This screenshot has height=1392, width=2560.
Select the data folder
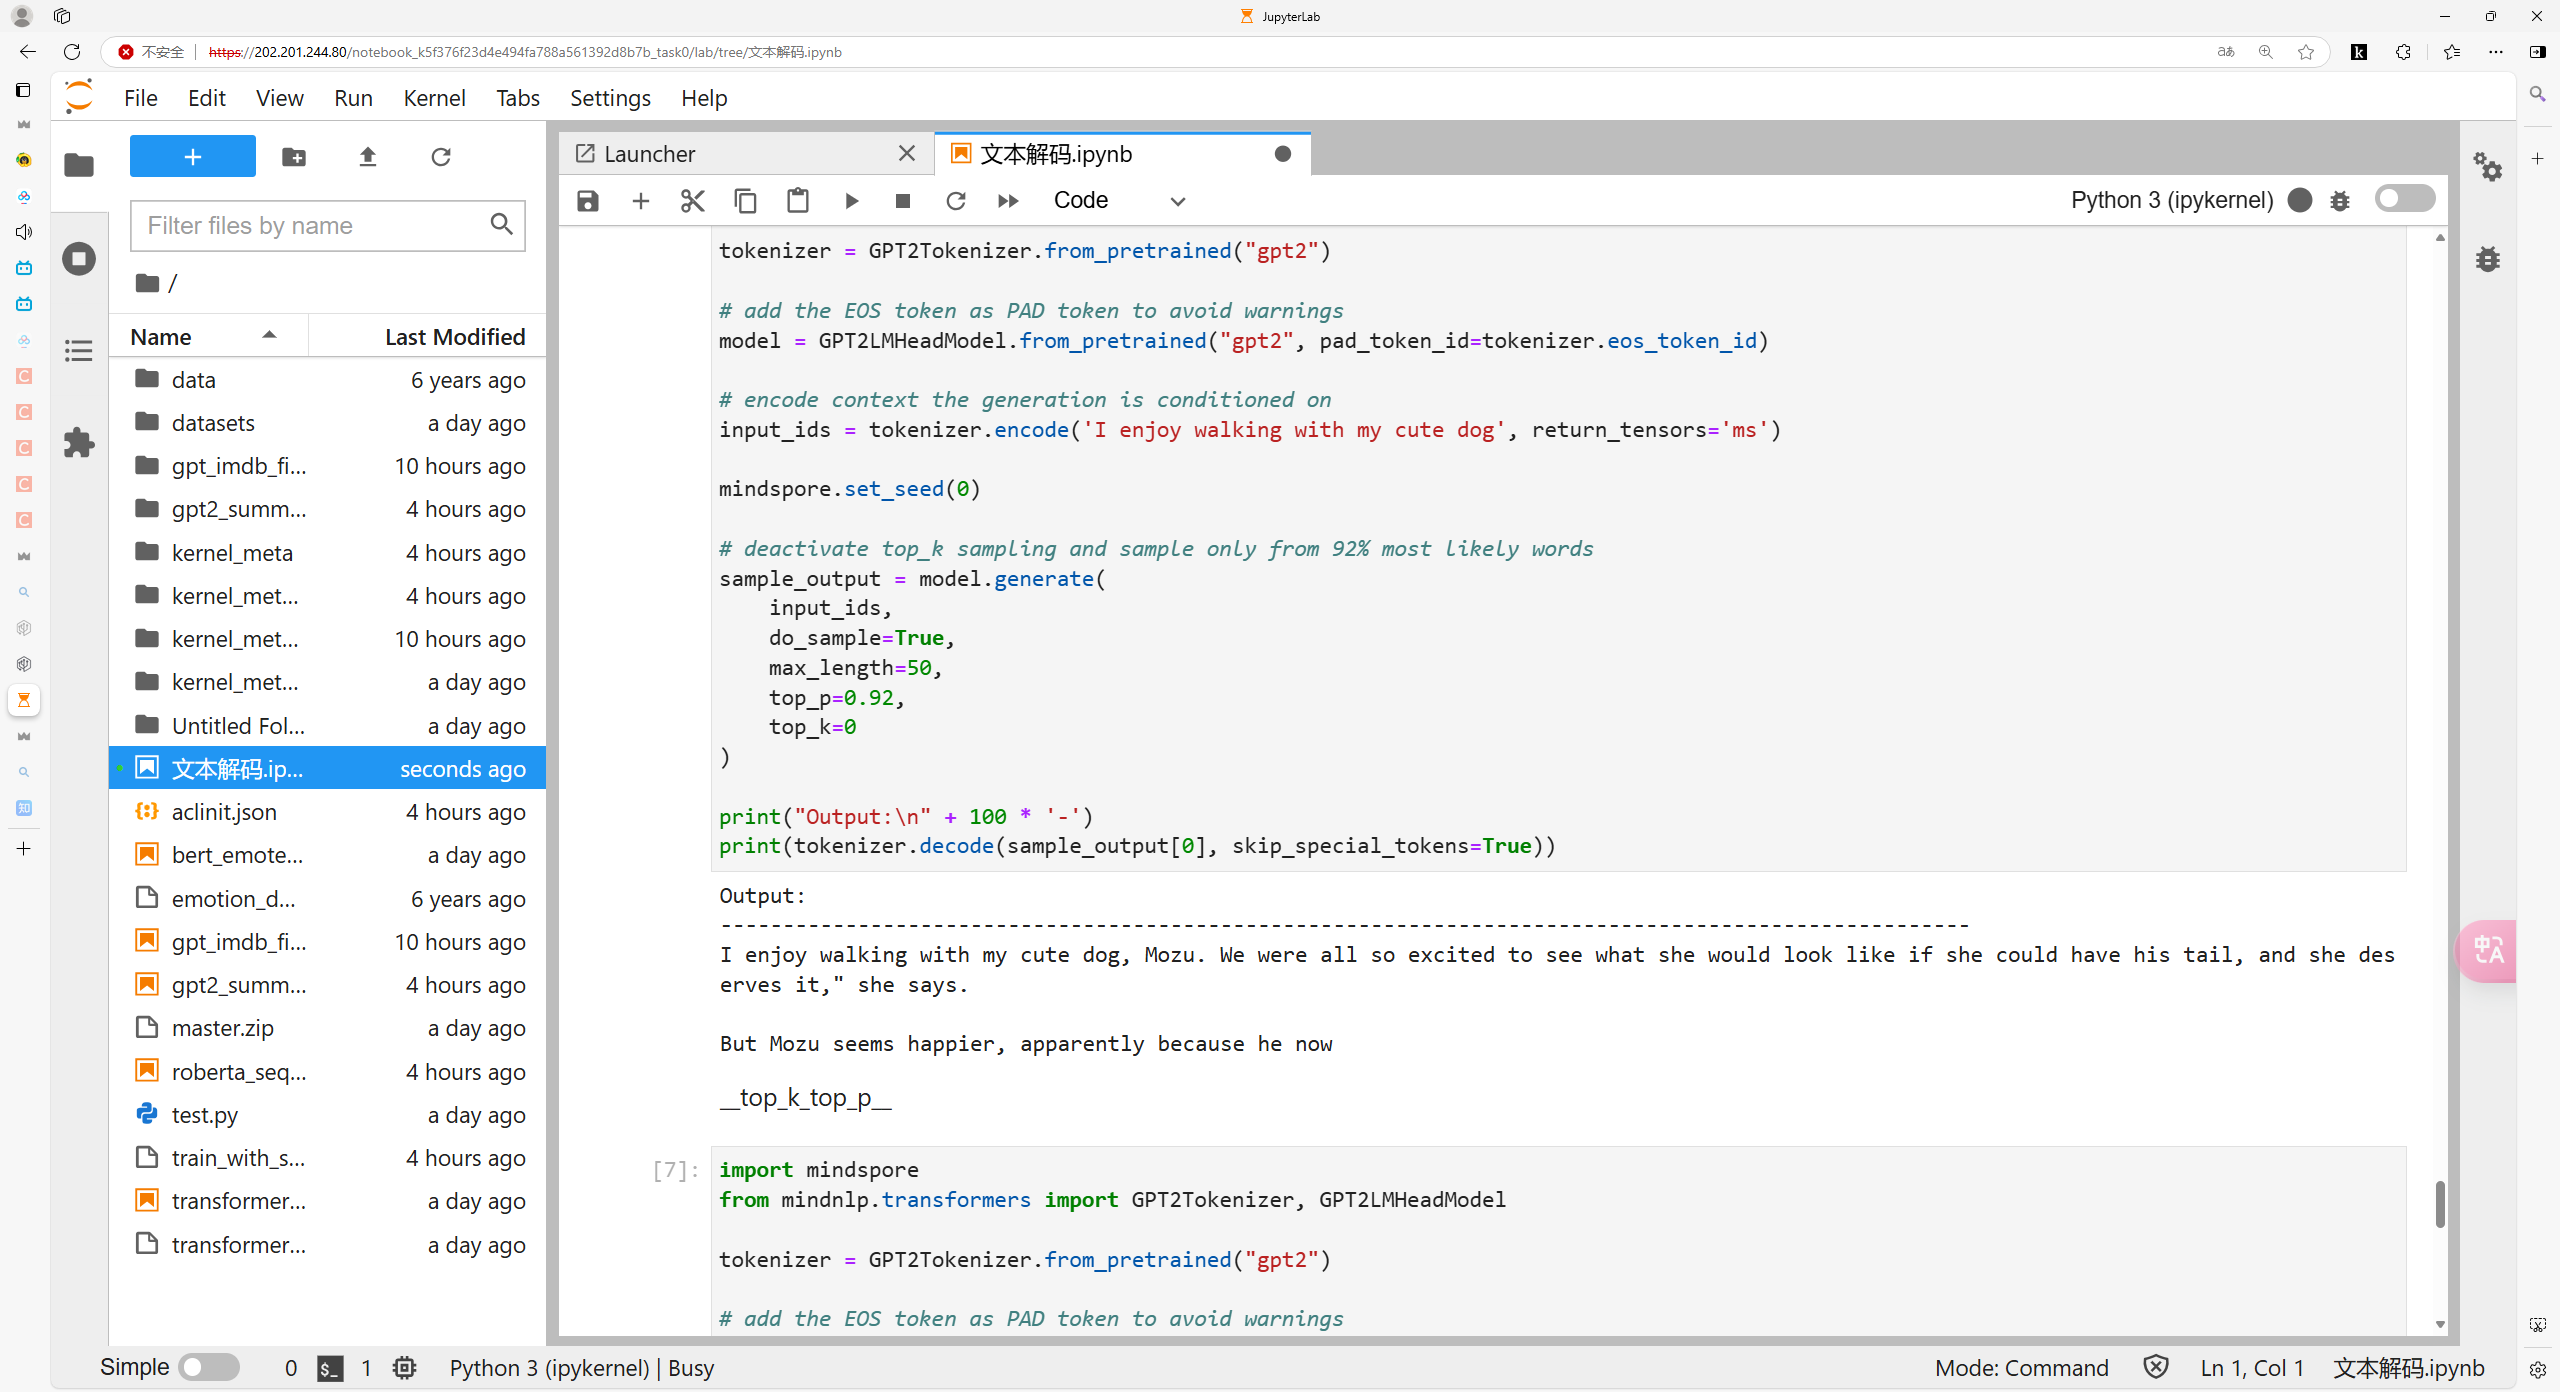(328, 380)
